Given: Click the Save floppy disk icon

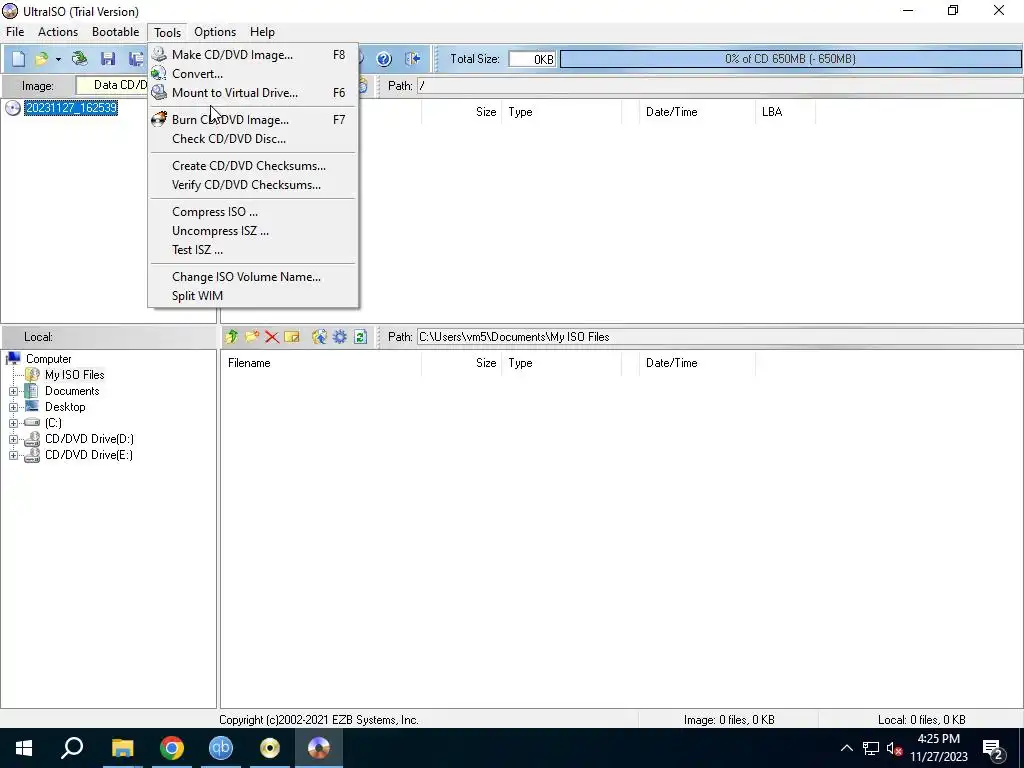Looking at the screenshot, I should (x=108, y=59).
